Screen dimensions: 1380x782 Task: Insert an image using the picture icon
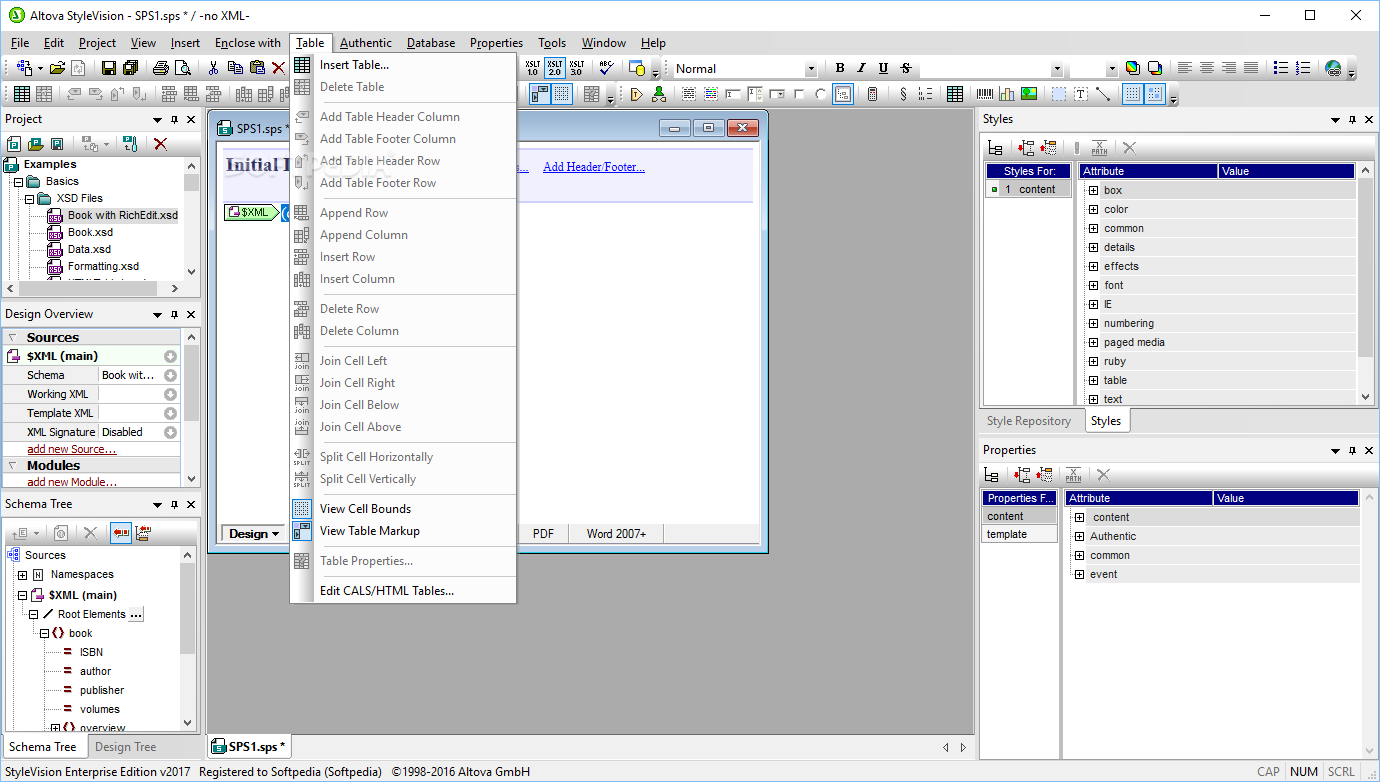click(x=1029, y=94)
